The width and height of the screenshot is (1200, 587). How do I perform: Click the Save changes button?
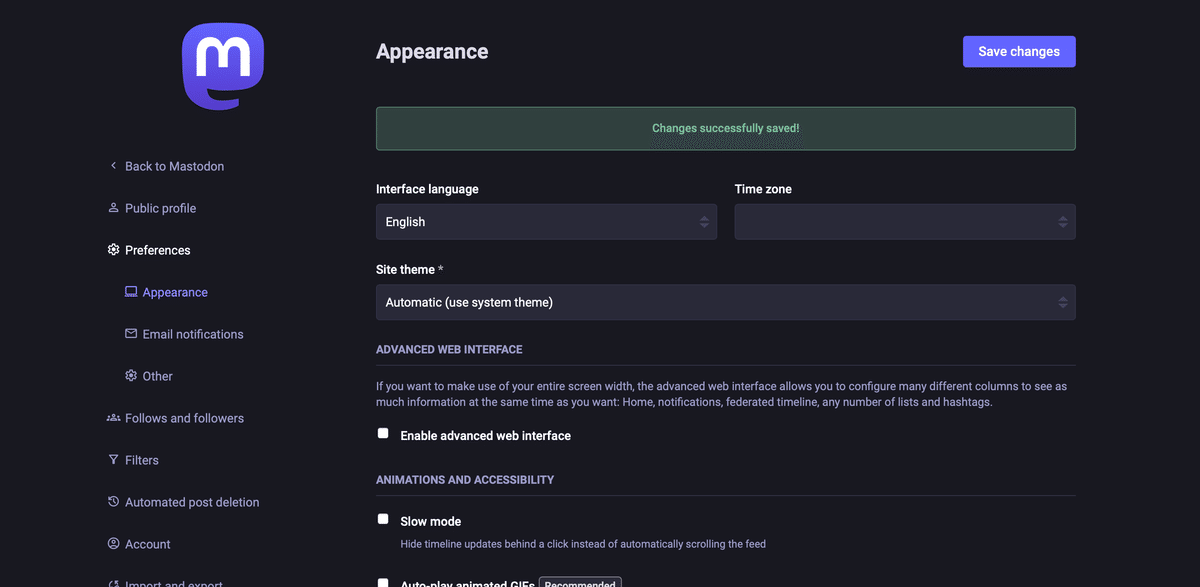pyautogui.click(x=1019, y=52)
